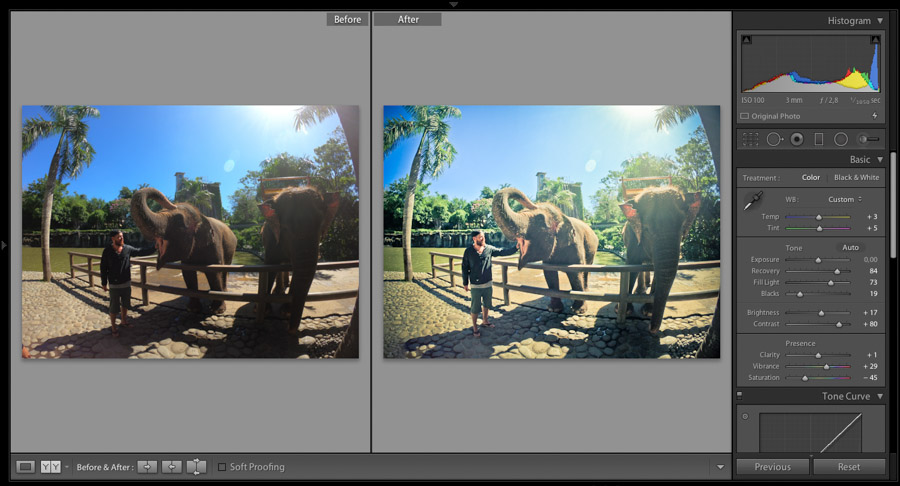Screen dimensions: 900x486
Task: Apply Auto tone adjustment
Action: 850,247
